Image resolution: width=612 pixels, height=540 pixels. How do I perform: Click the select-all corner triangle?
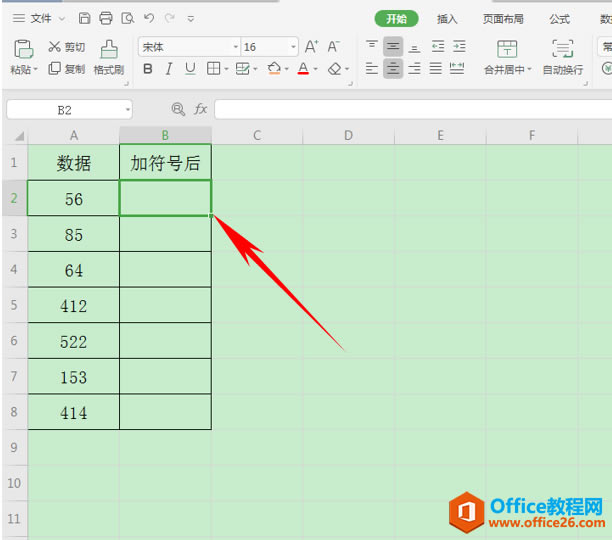[19, 136]
